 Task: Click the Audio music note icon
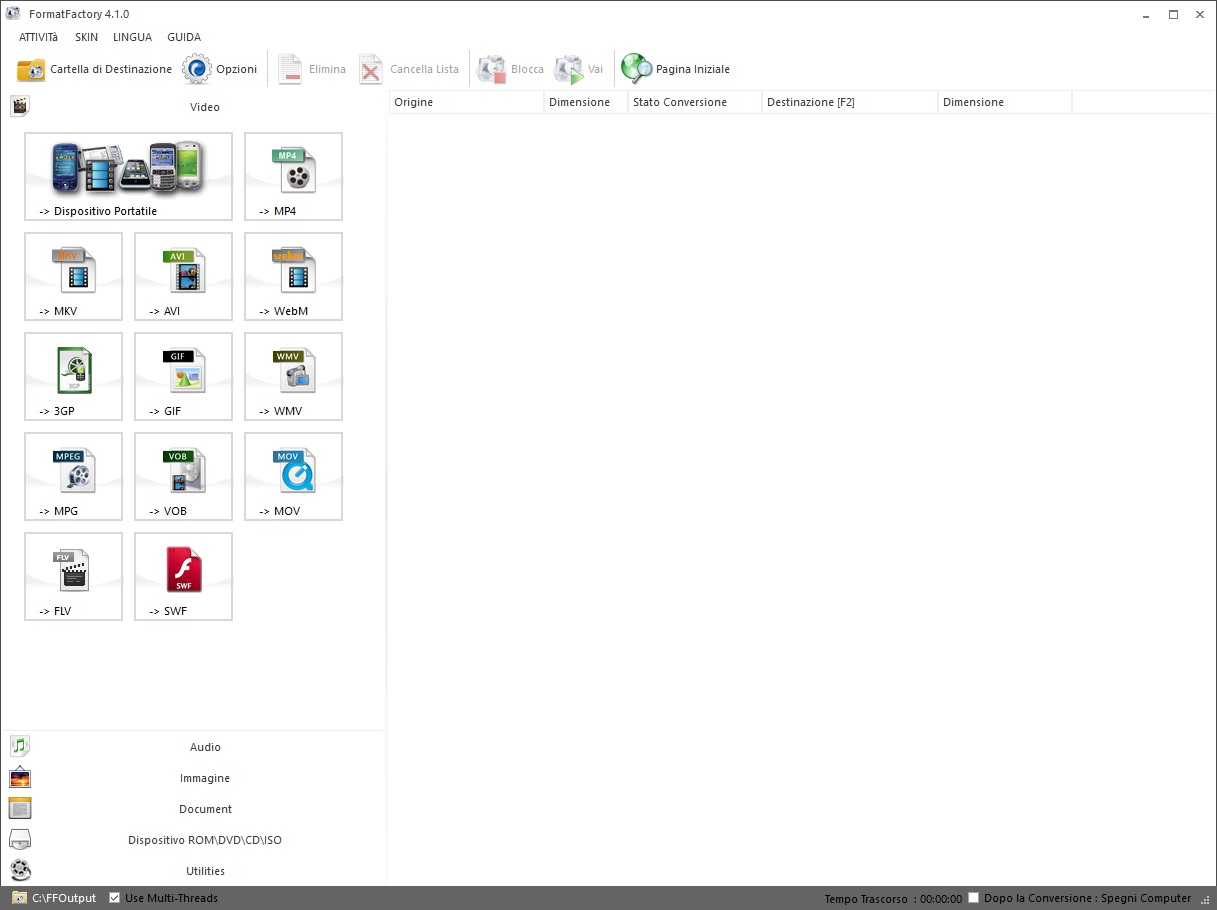click(20, 746)
